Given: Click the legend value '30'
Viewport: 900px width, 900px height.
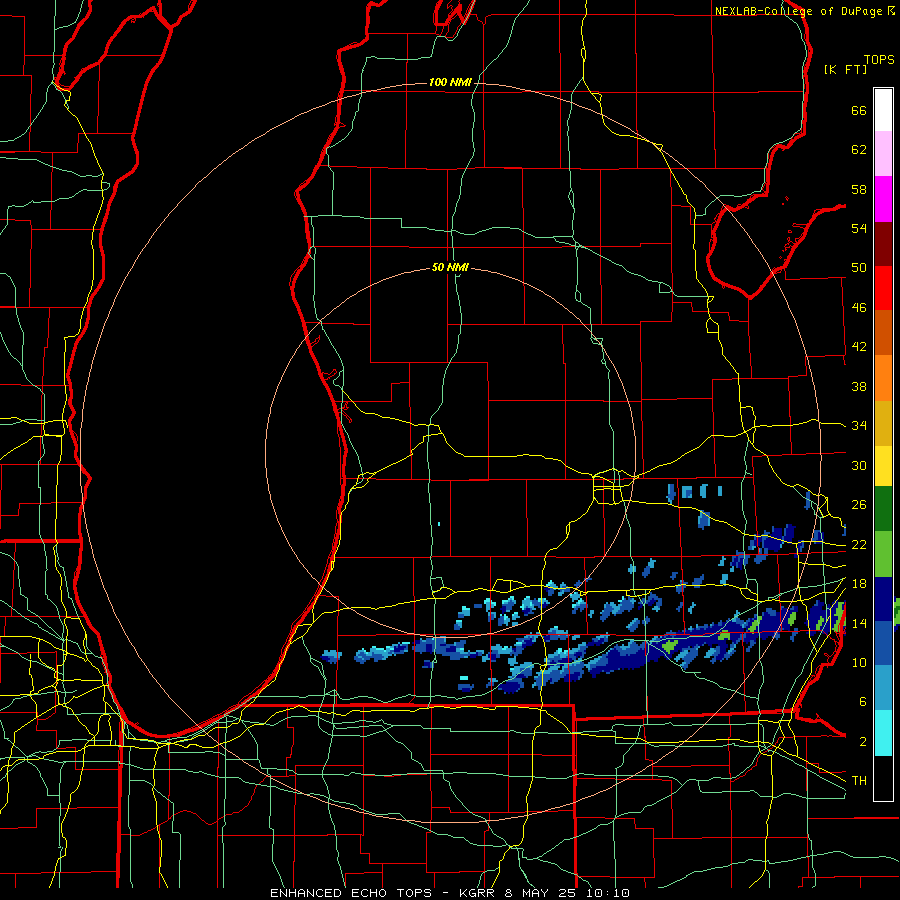Looking at the screenshot, I should coord(859,465).
